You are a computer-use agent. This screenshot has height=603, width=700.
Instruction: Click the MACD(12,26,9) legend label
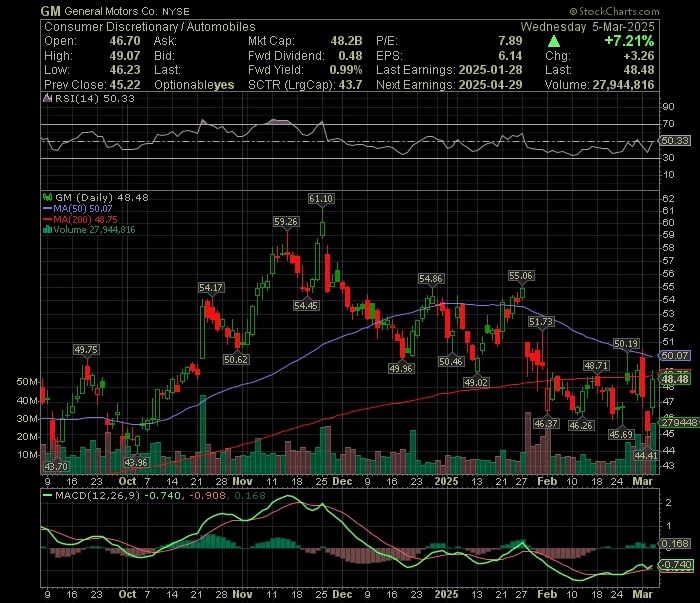tap(97, 495)
